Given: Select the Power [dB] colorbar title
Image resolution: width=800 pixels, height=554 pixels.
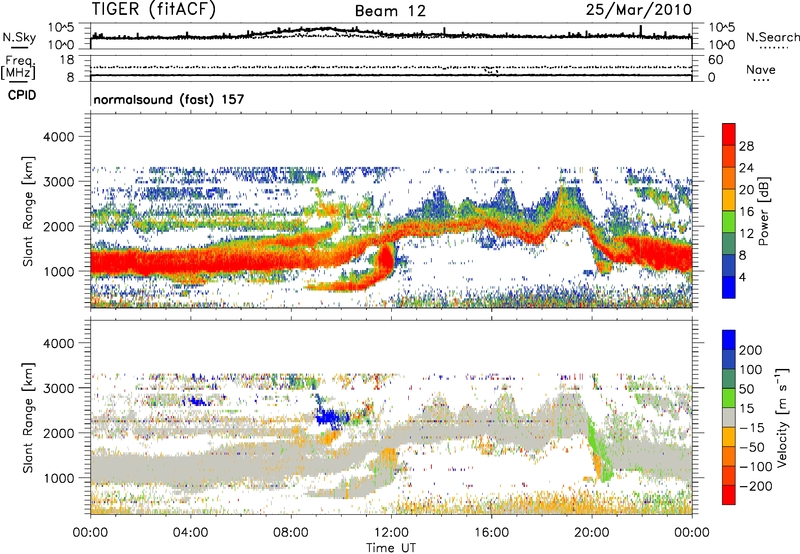Looking at the screenshot, I should pyautogui.click(x=764, y=211).
